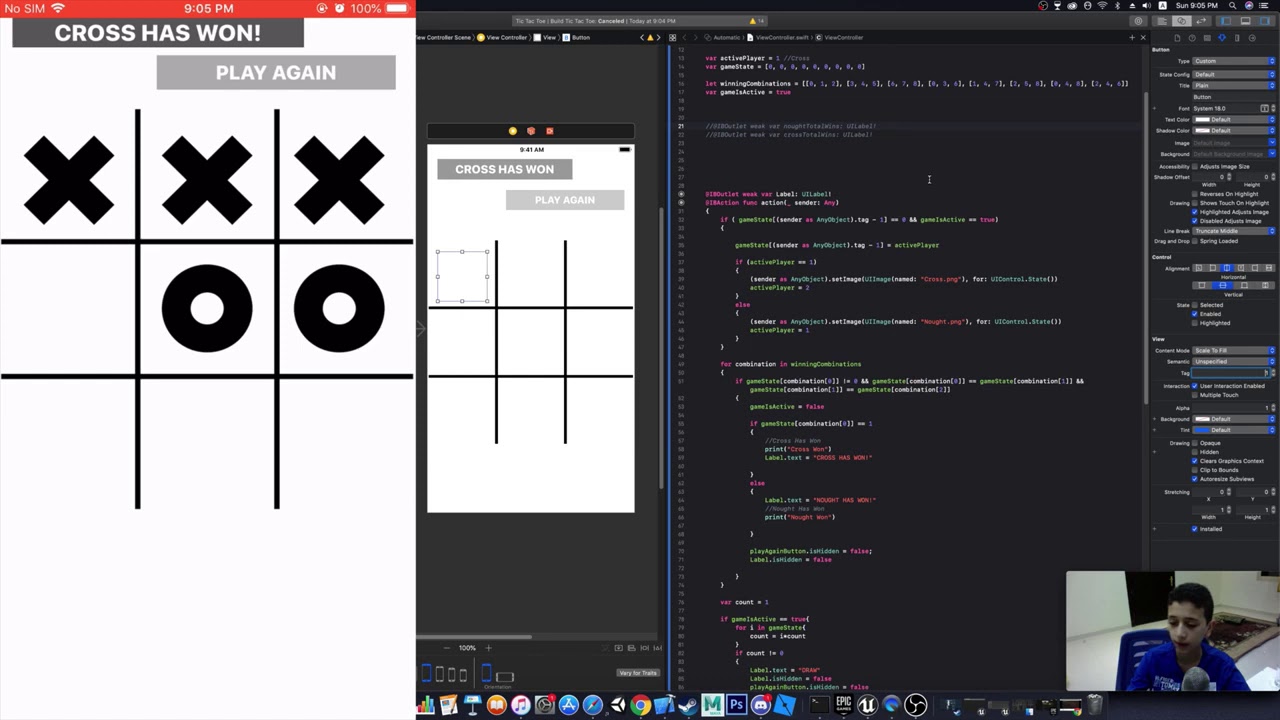Tap PLAY AGAIN in the simulator
Viewport: 1280px width, 720px height.
[276, 72]
